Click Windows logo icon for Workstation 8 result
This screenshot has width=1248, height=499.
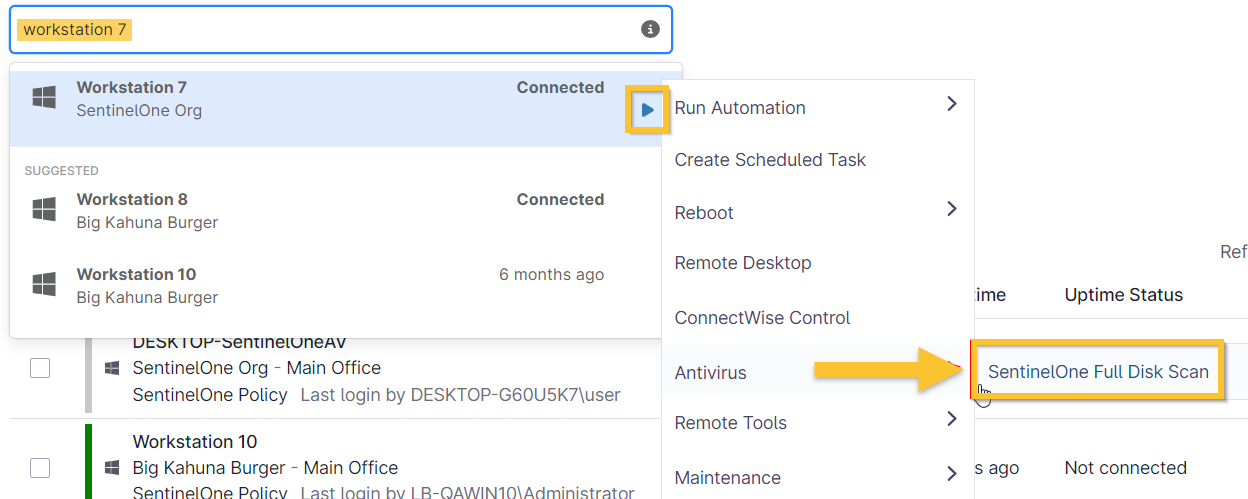click(44, 210)
